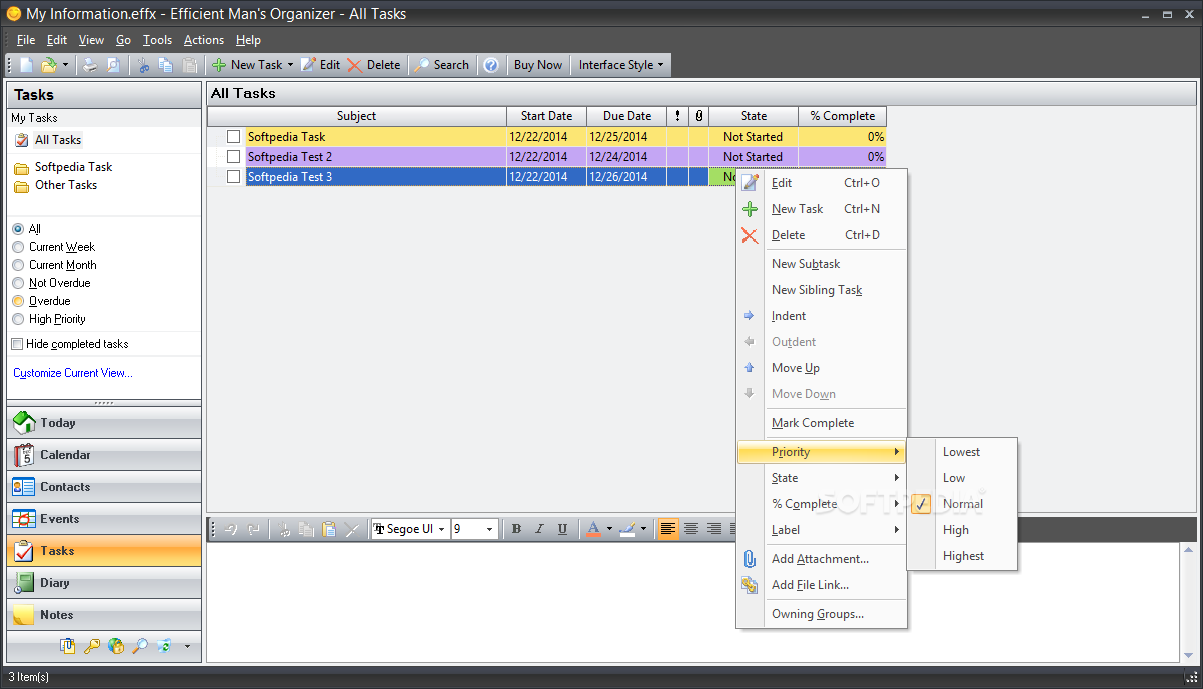The image size is (1203, 689).
Task: Toggle underline formatting in the editor toolbar
Action: point(562,529)
